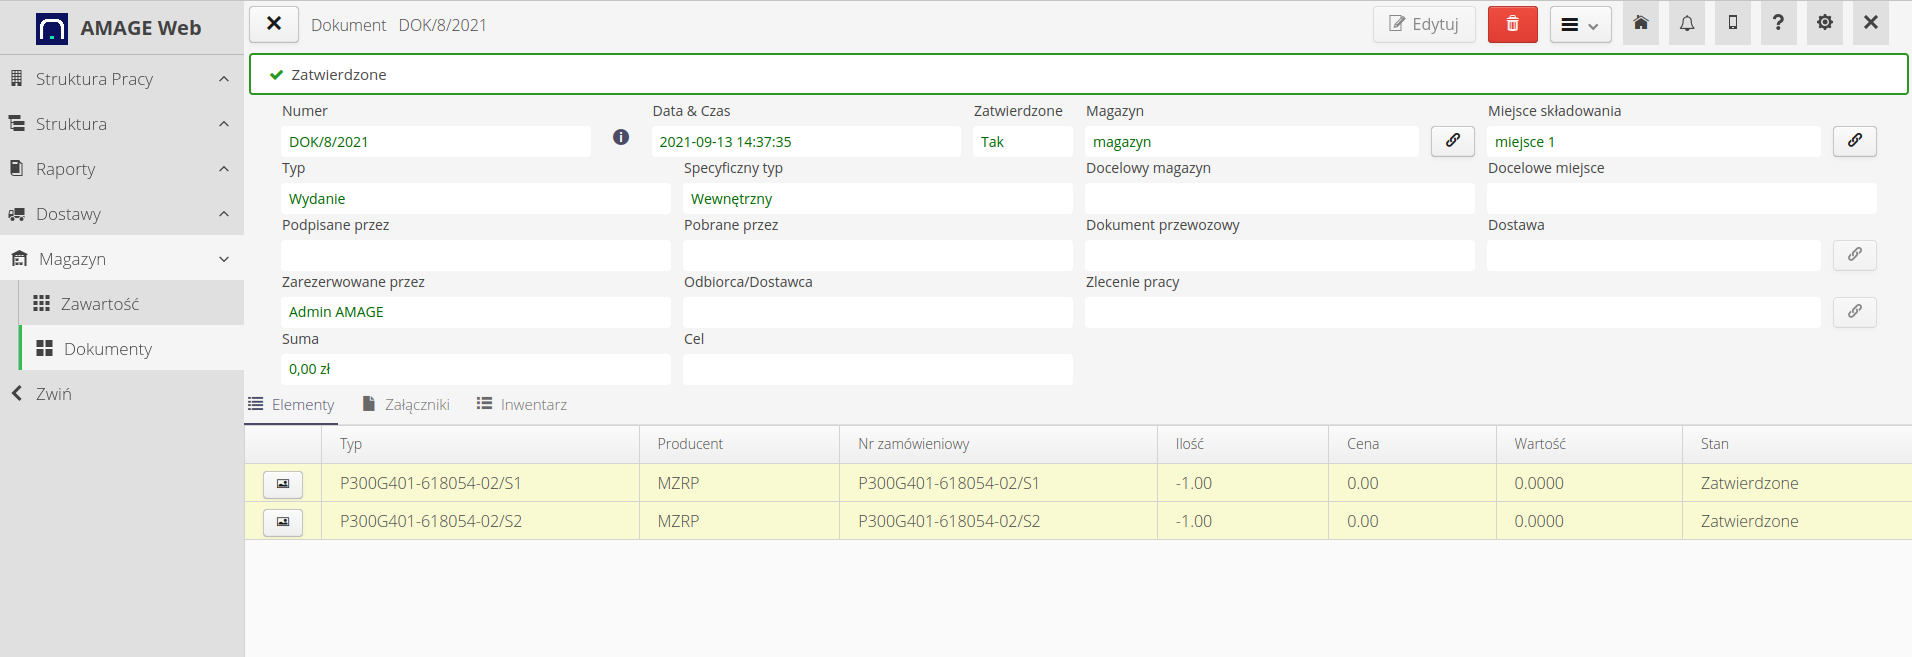The height and width of the screenshot is (657, 1912).
Task: Click the AMAGE Web logo icon
Action: 52,28
